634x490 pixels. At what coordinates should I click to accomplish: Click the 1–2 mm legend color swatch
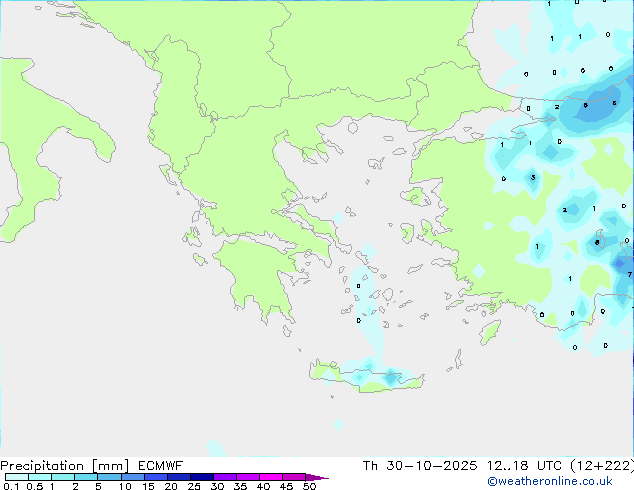(63, 477)
